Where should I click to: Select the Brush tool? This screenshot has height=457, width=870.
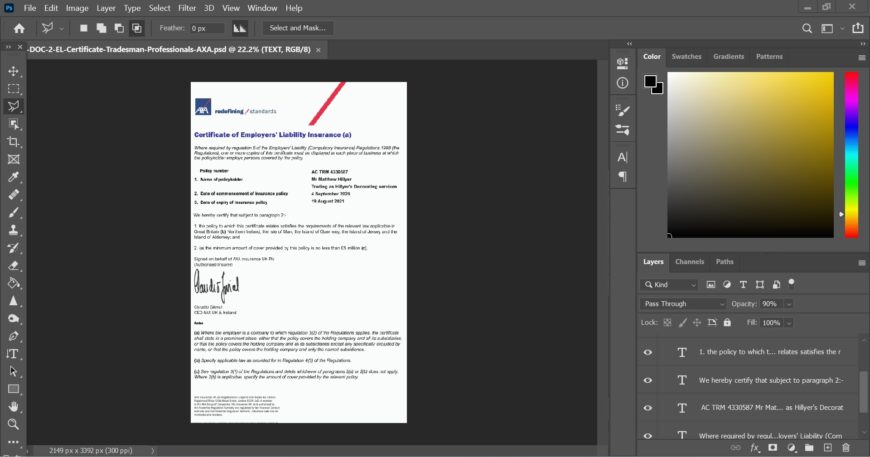(13, 212)
